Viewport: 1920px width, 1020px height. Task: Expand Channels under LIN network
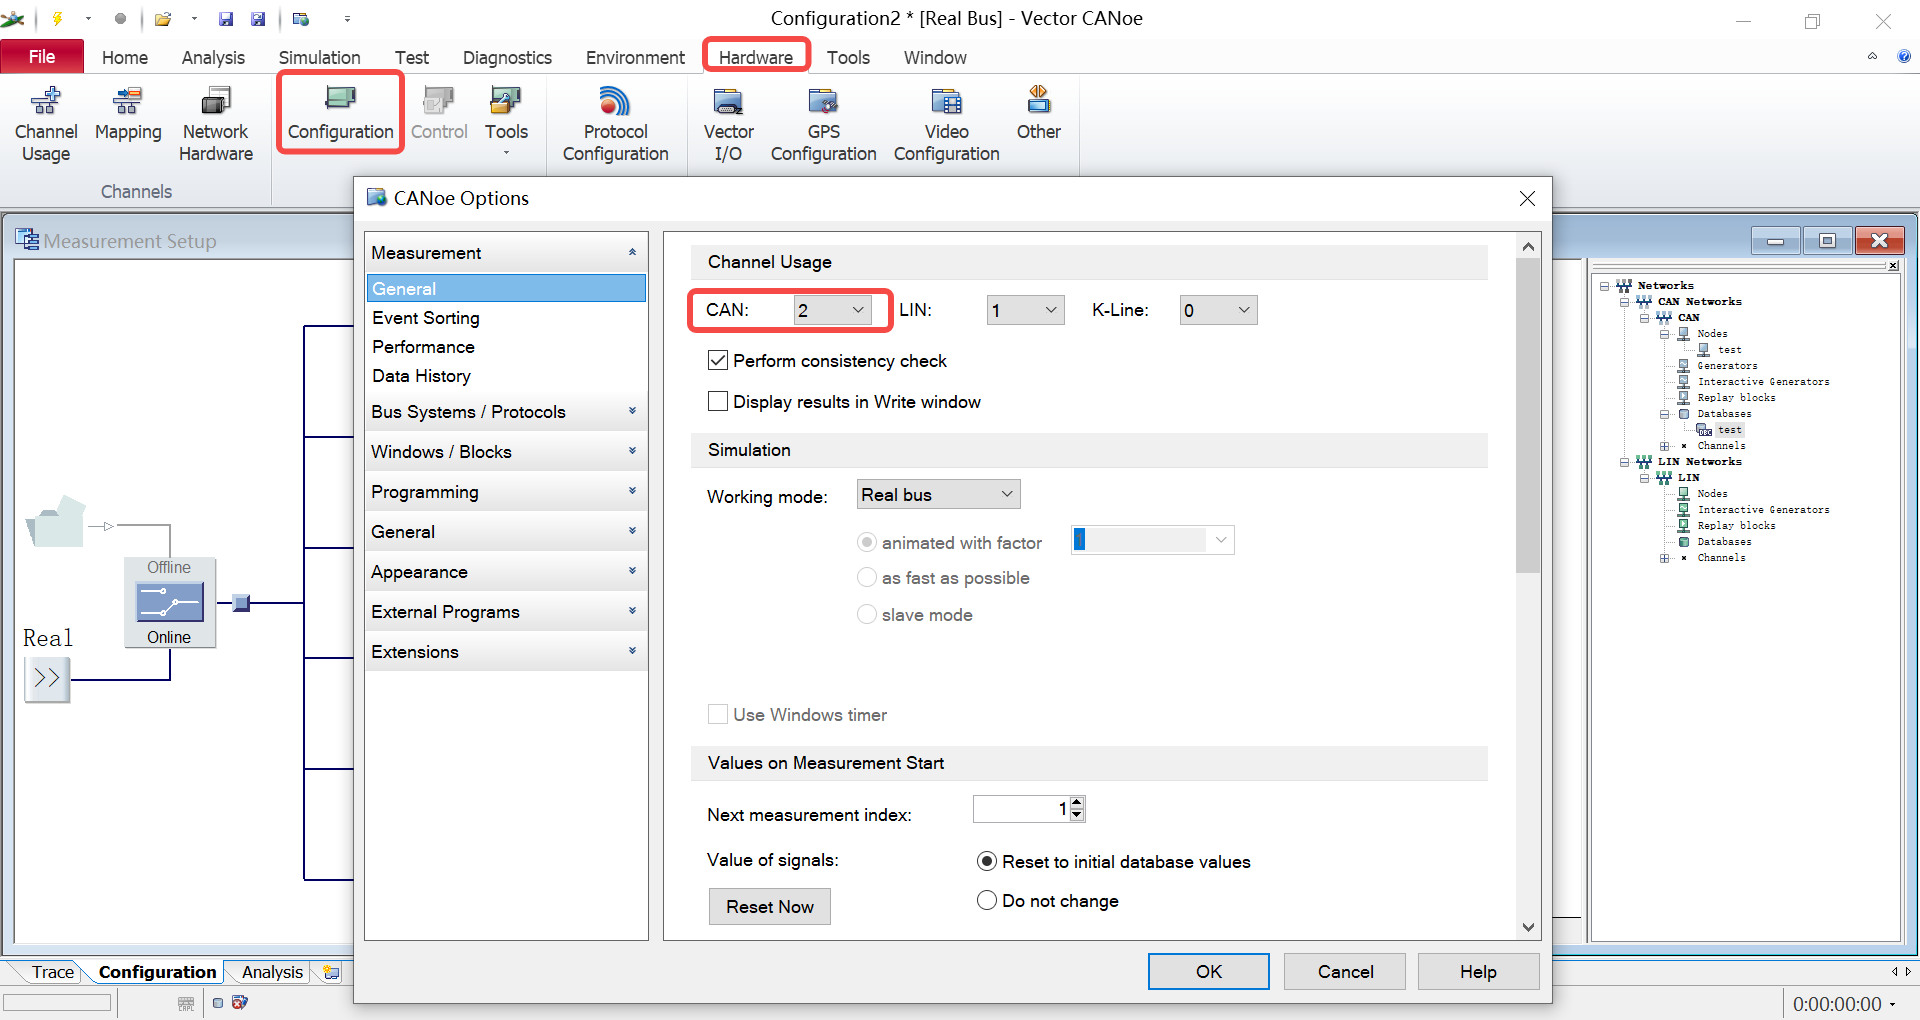1664,558
